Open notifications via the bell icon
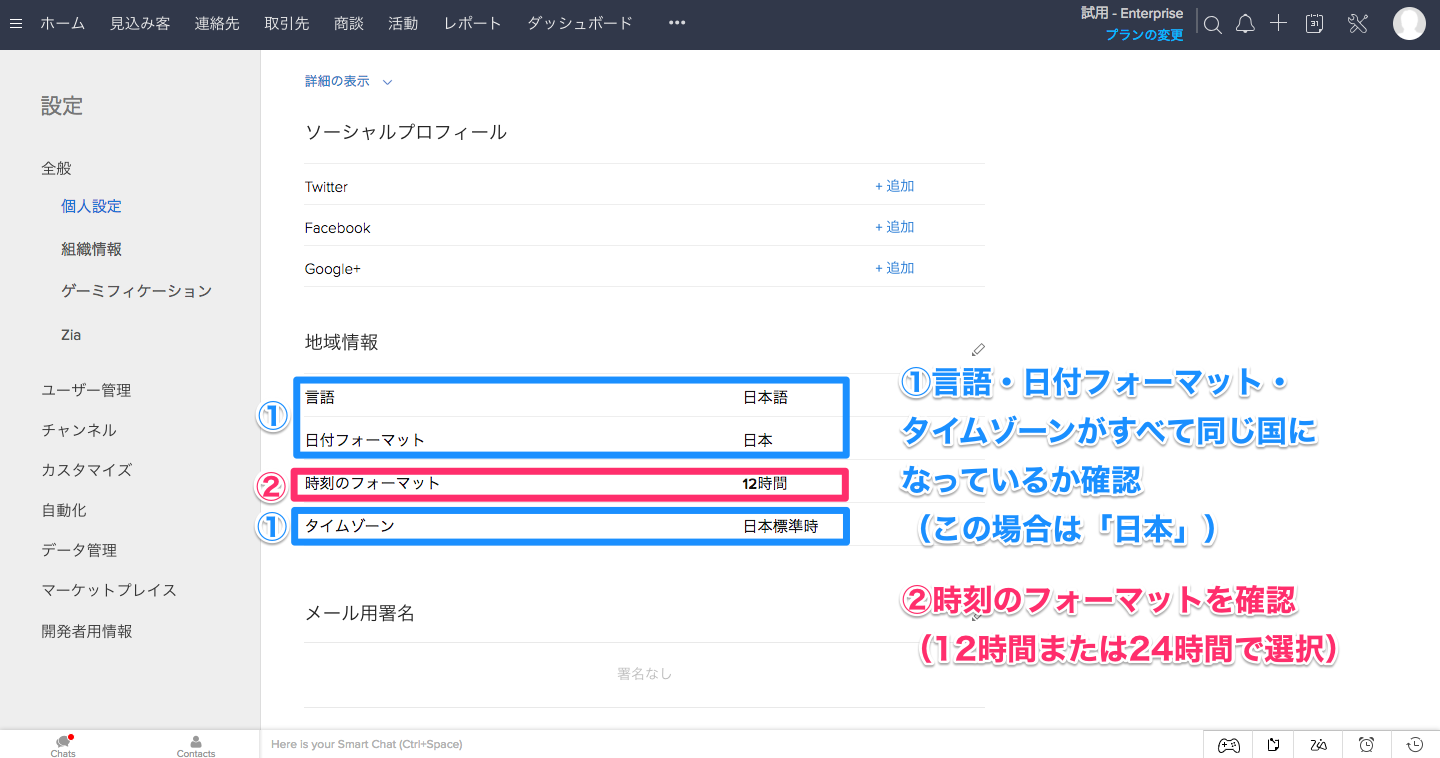The width and height of the screenshot is (1440, 758). point(1245,23)
